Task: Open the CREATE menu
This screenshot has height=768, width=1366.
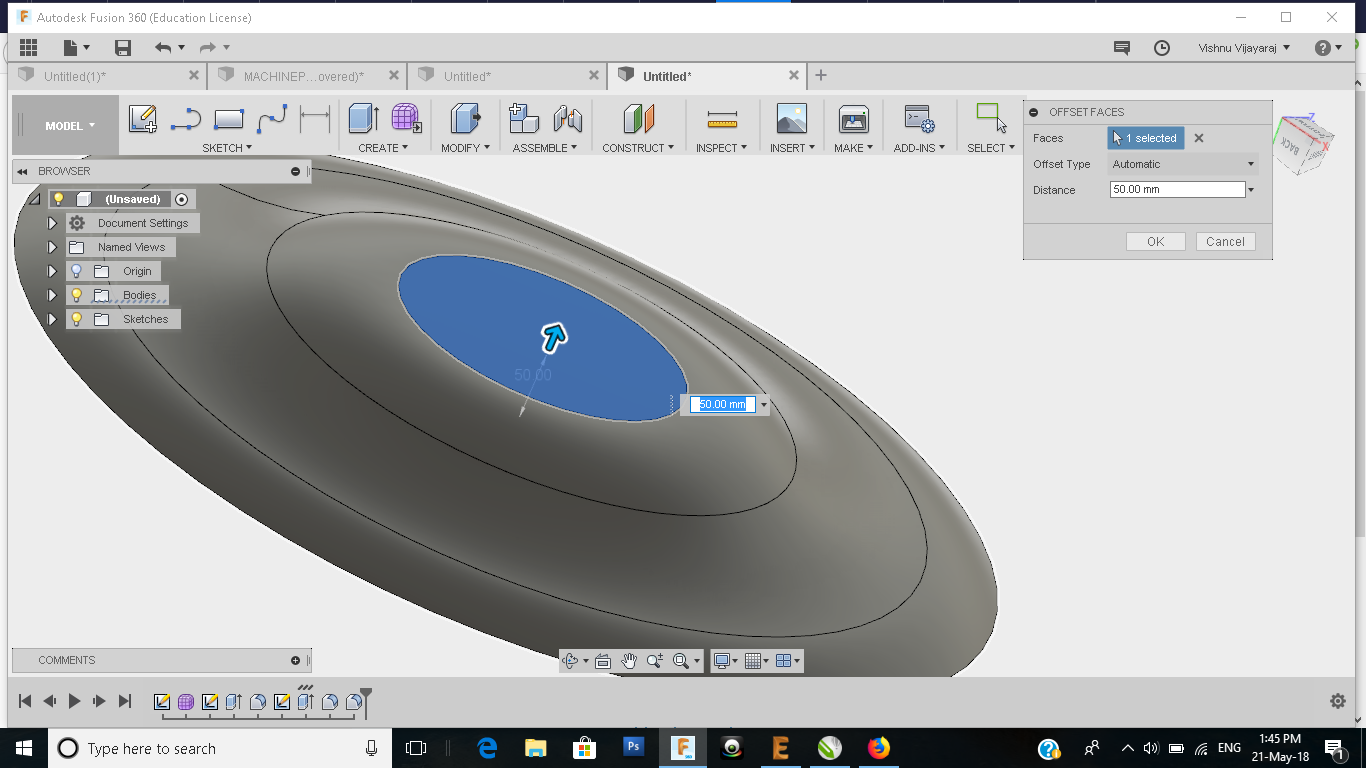Action: (x=383, y=148)
